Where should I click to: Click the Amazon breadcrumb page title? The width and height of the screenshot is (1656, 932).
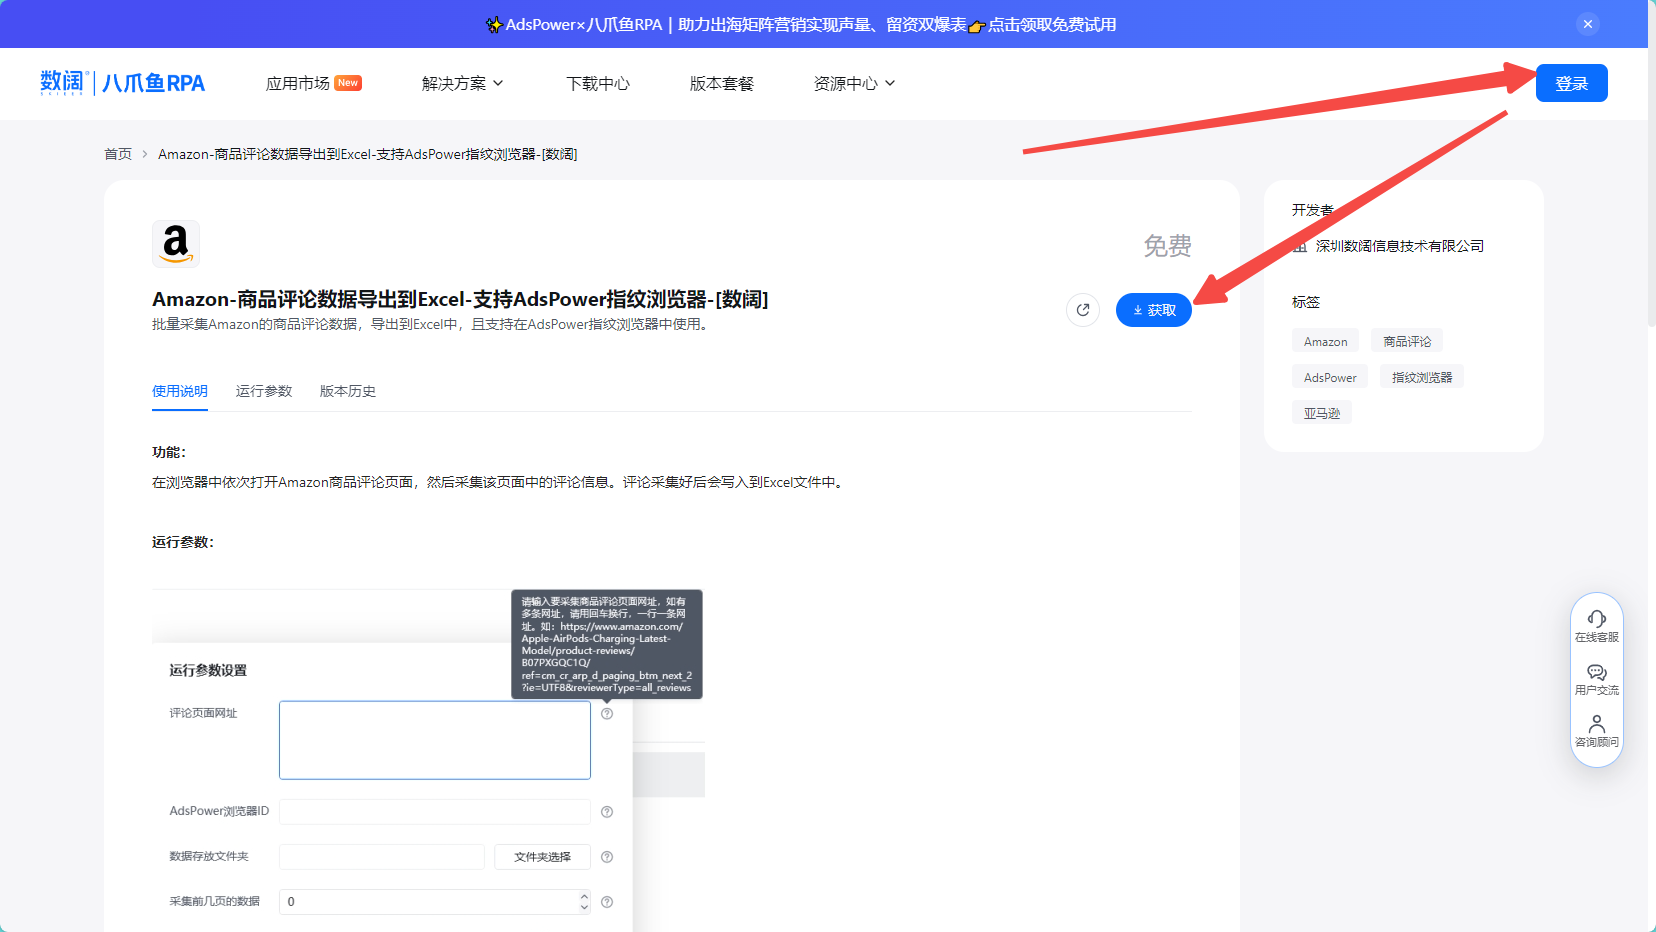tap(368, 154)
